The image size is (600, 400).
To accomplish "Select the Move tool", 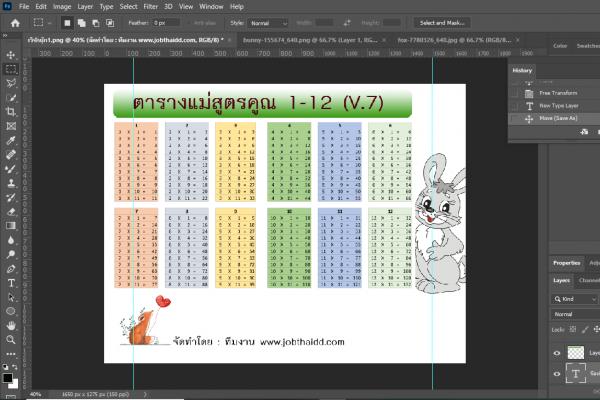I will pyautogui.click(x=11, y=55).
